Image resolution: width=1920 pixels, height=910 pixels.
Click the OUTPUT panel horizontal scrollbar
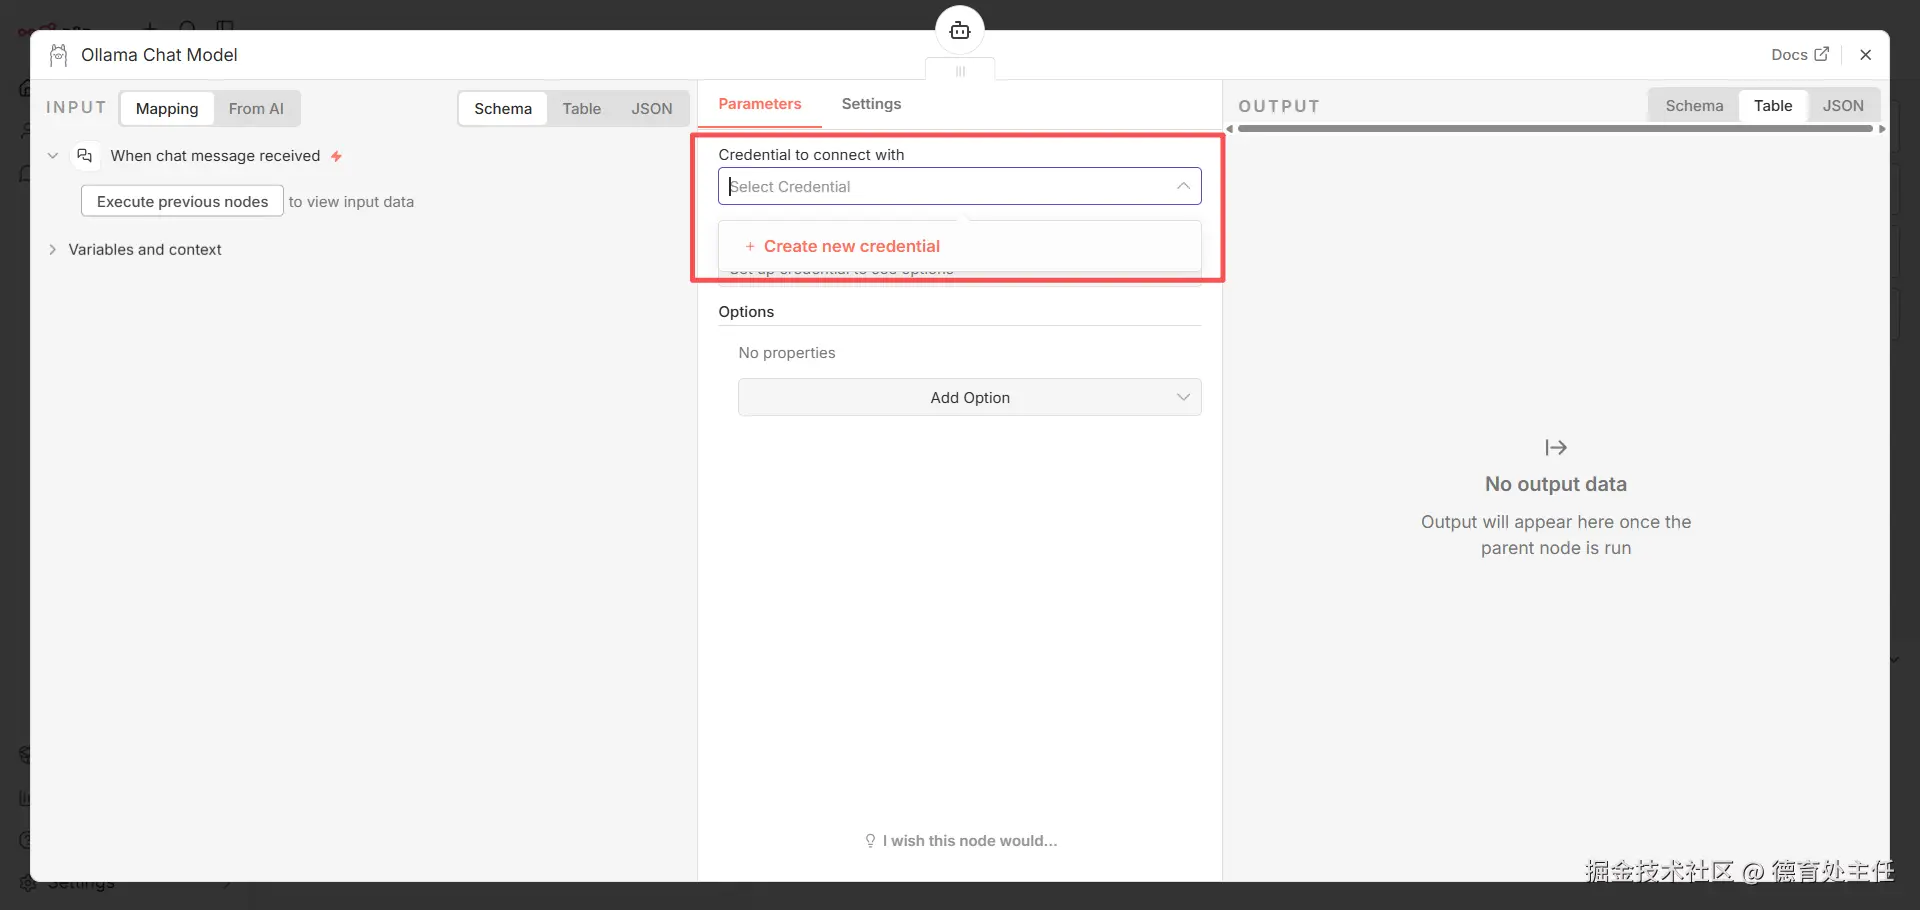coord(1555,129)
